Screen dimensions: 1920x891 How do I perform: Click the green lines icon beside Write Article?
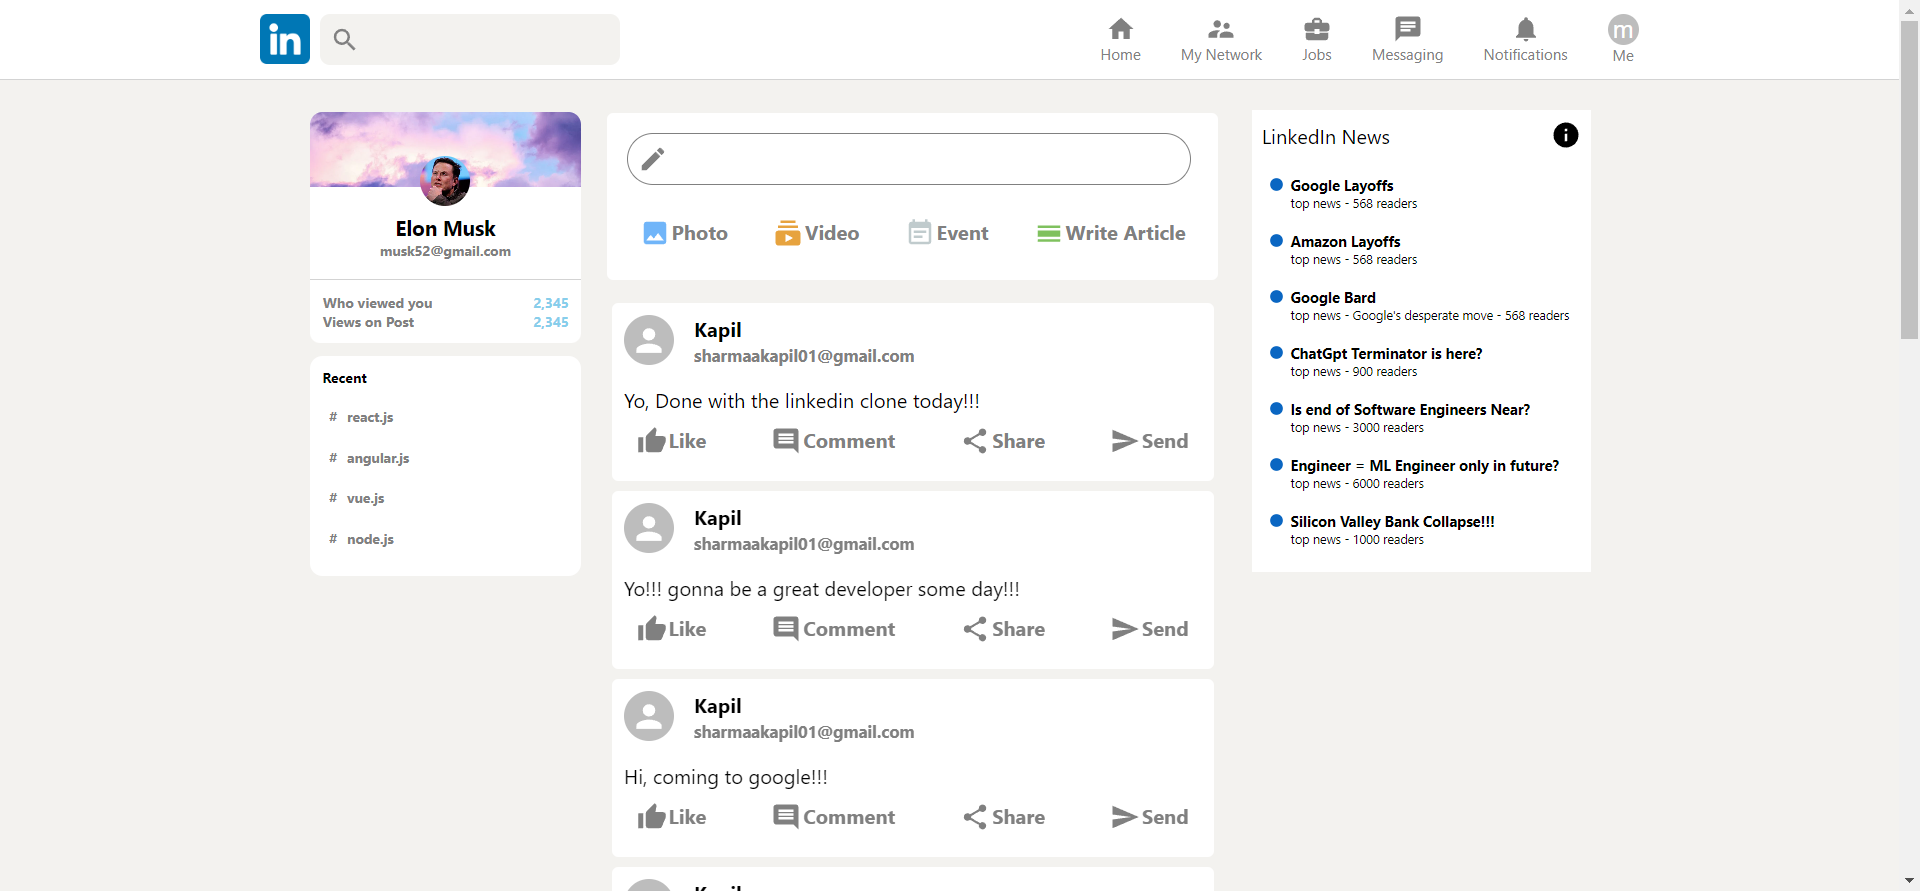[1049, 233]
